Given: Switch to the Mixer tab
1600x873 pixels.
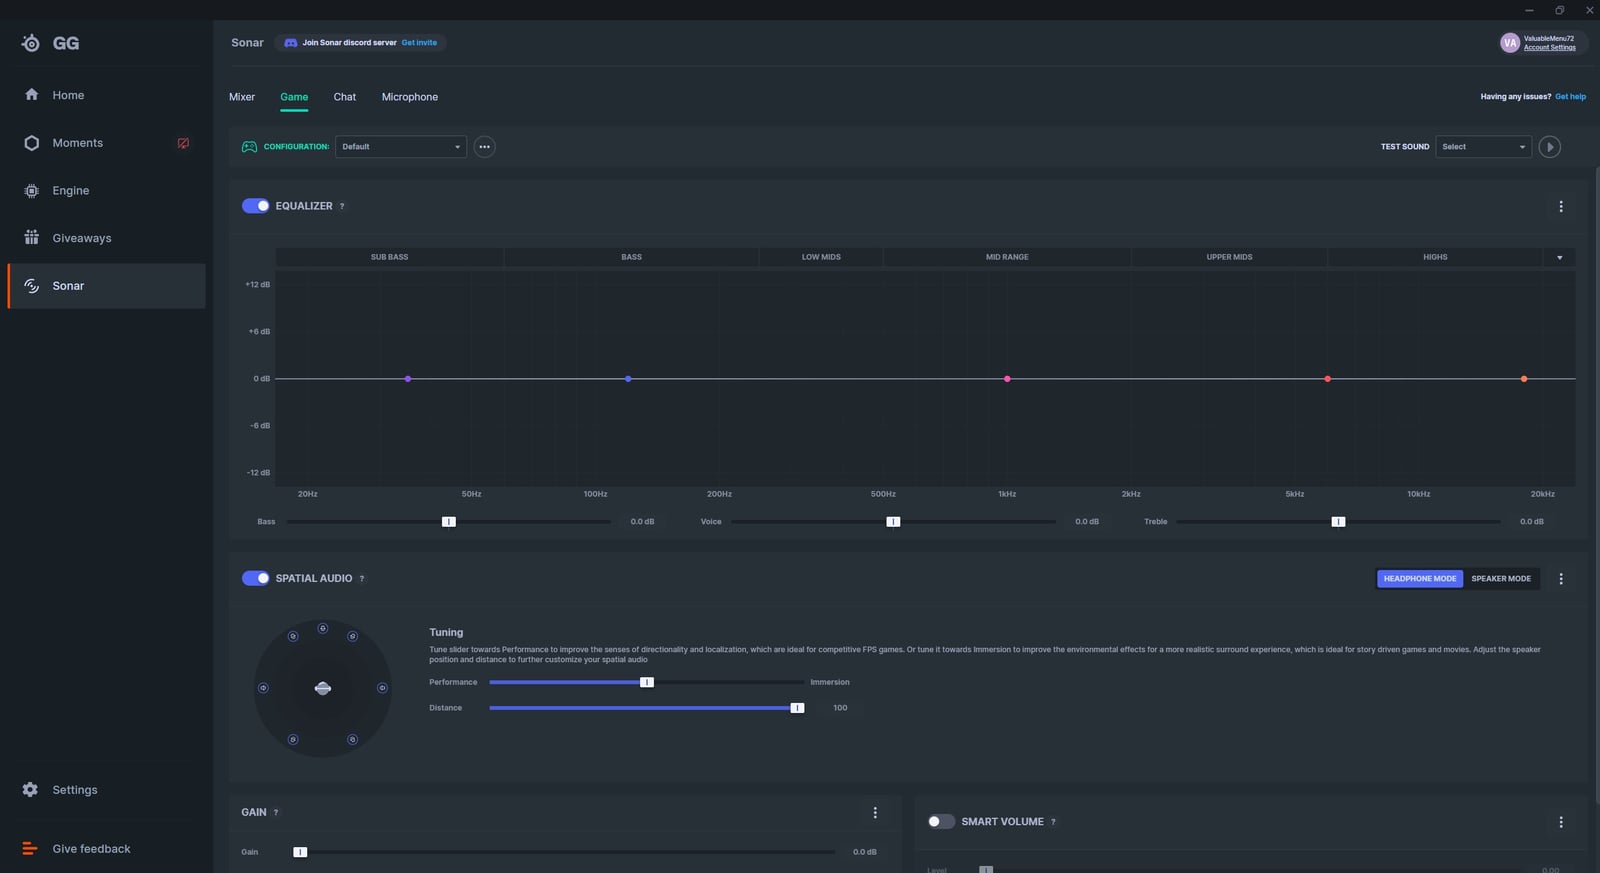Looking at the screenshot, I should (242, 97).
